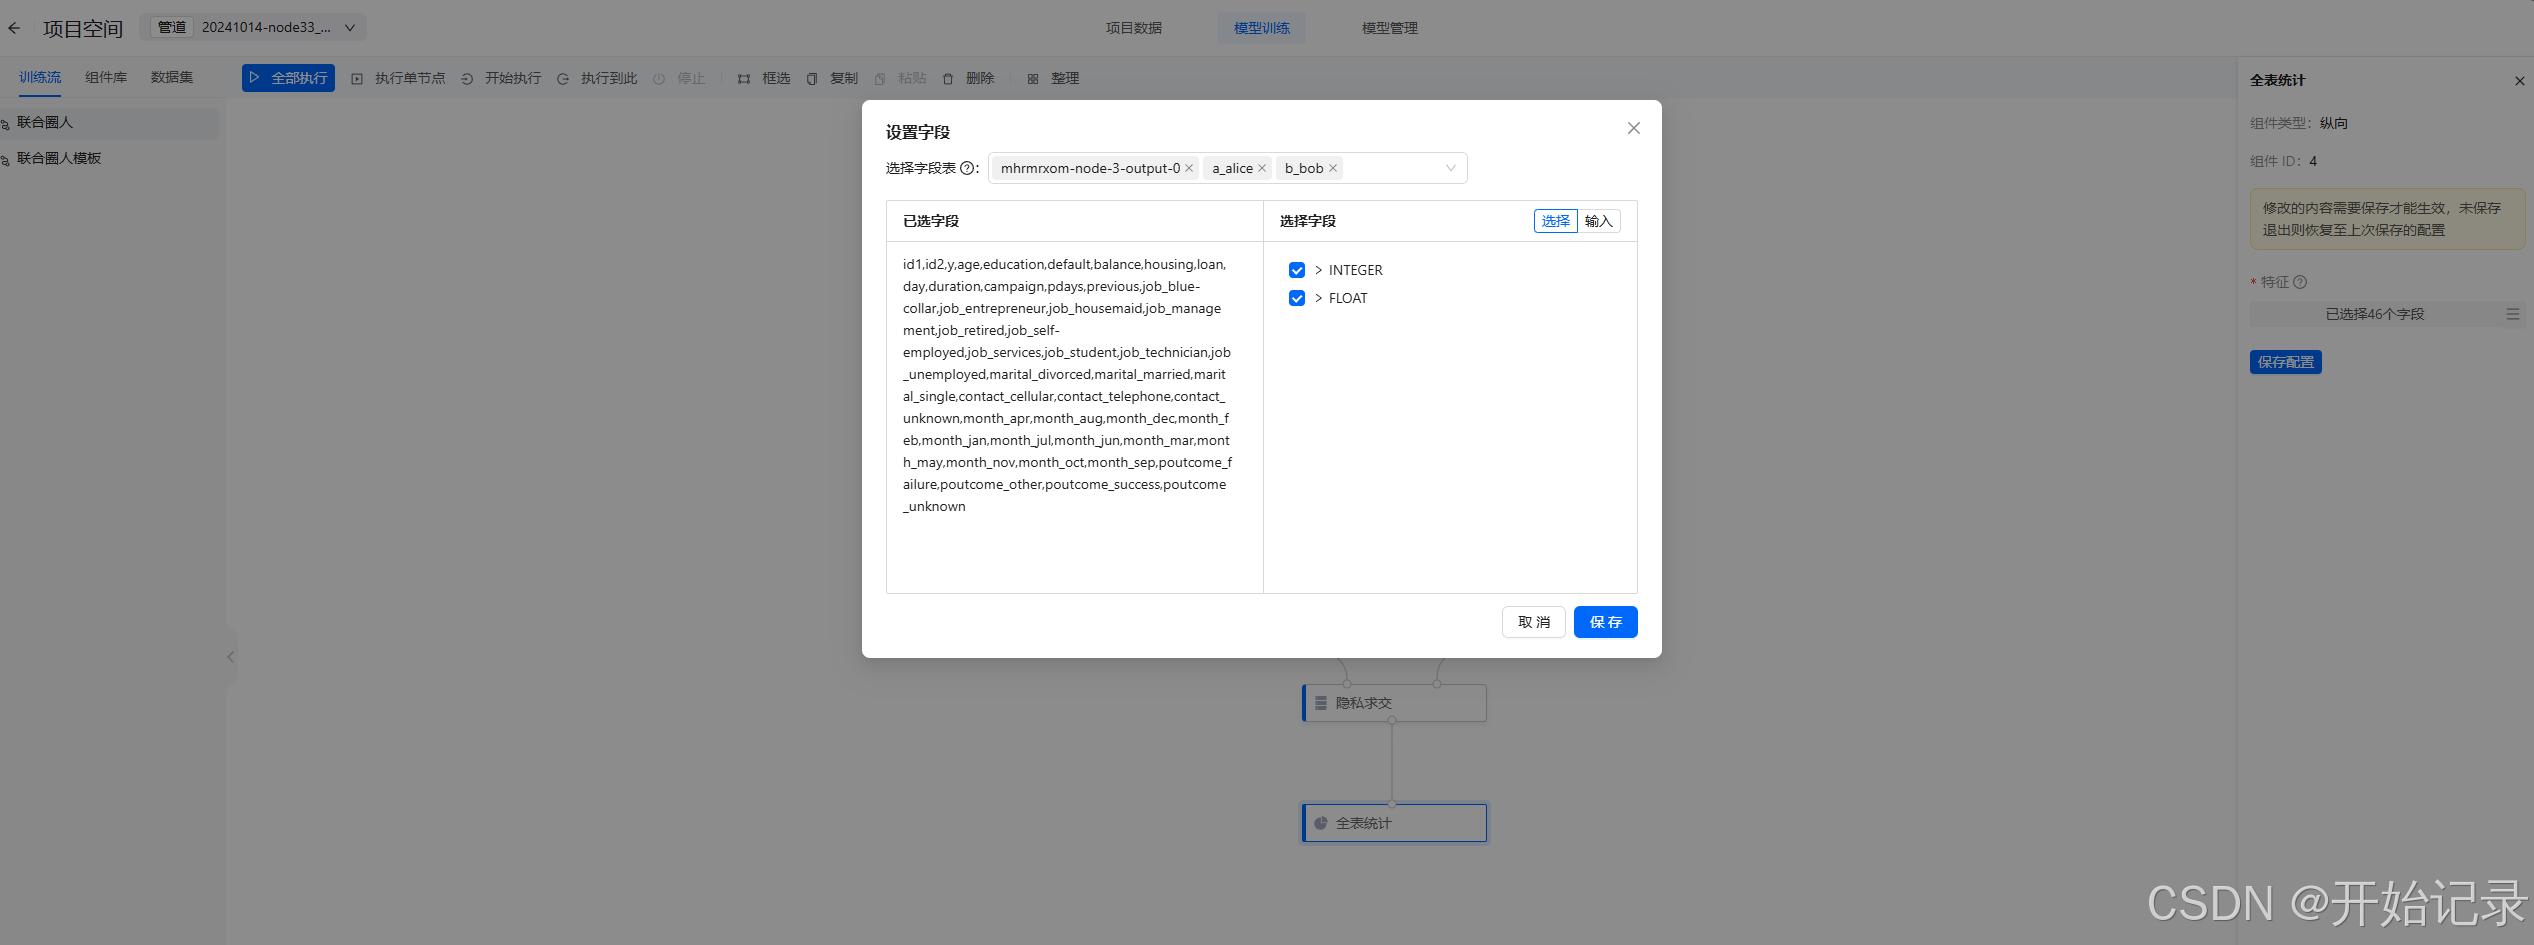Switch to the 模型管理 tab
The width and height of the screenshot is (2534, 945).
pos(1389,27)
